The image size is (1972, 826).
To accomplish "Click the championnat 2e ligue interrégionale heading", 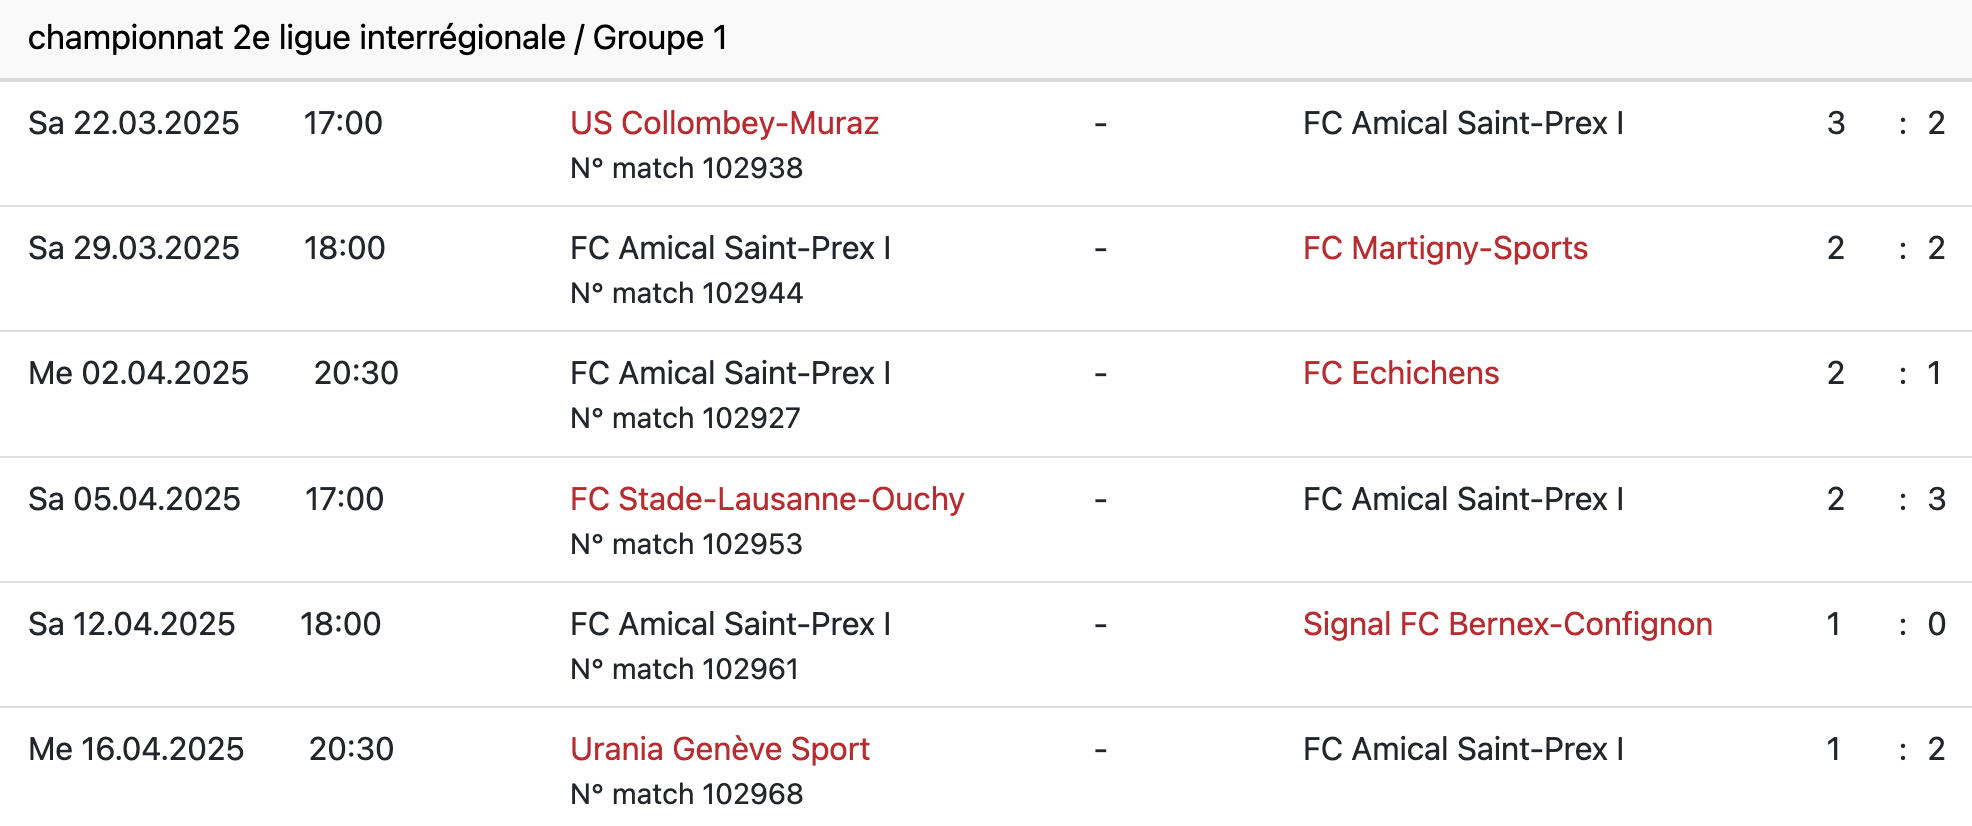I will [377, 38].
